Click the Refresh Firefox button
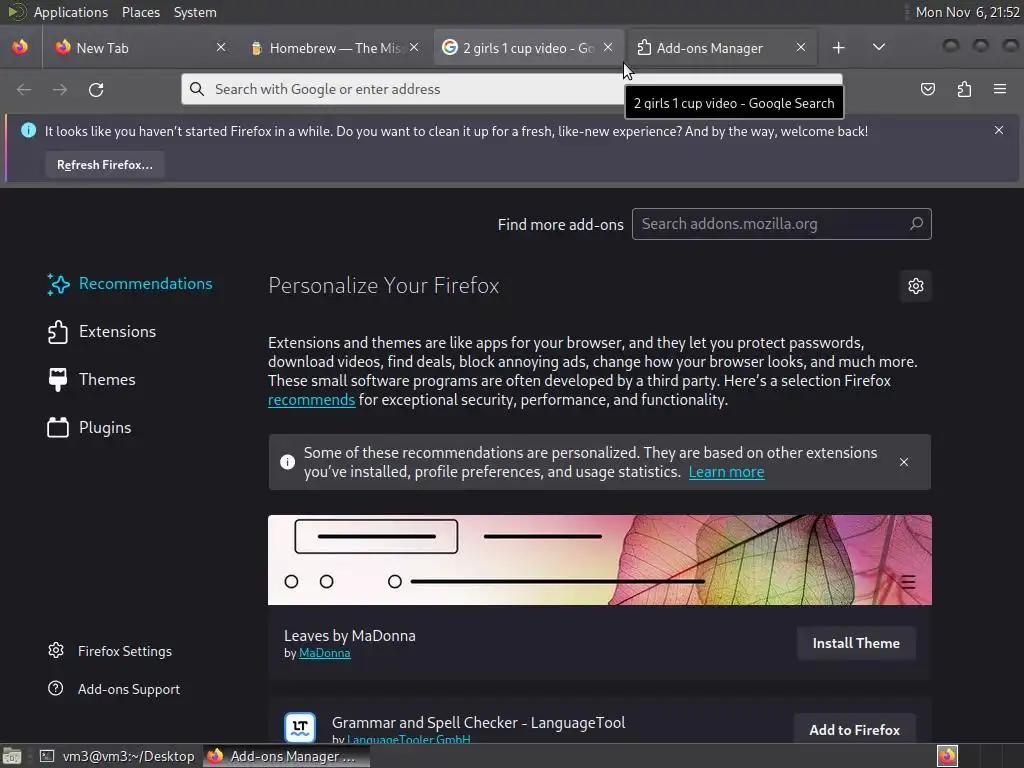The height and width of the screenshot is (768, 1024). tap(104, 165)
